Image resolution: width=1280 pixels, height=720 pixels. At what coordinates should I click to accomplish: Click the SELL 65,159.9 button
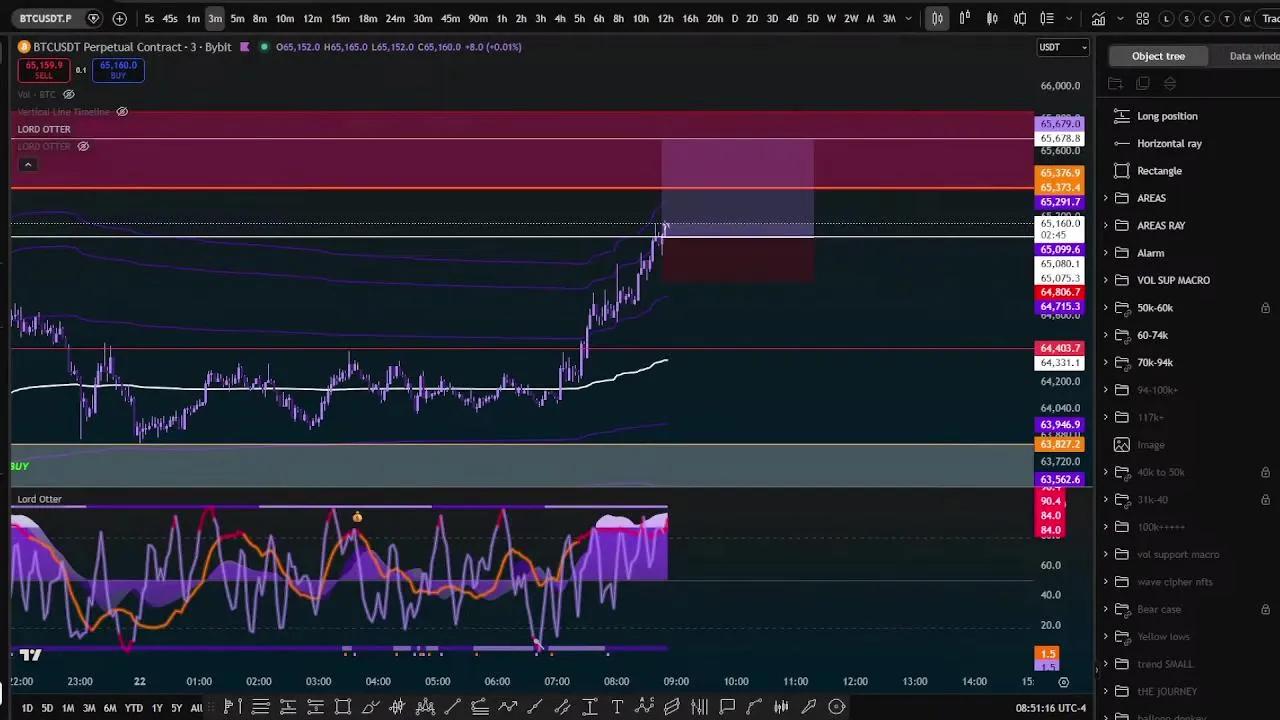pyautogui.click(x=44, y=70)
